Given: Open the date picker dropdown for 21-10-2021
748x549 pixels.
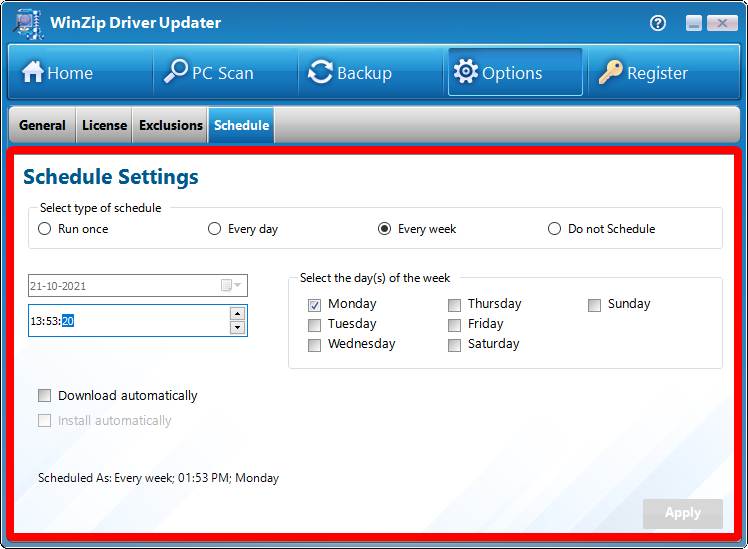Looking at the screenshot, I should click(x=232, y=285).
